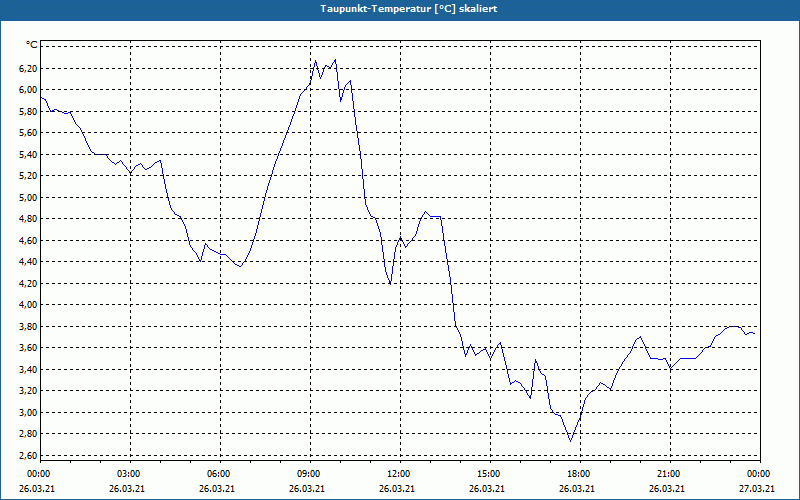Pick the 5,20 y-axis tick label
Viewport: 800px width, 500px height.
[x=29, y=176]
